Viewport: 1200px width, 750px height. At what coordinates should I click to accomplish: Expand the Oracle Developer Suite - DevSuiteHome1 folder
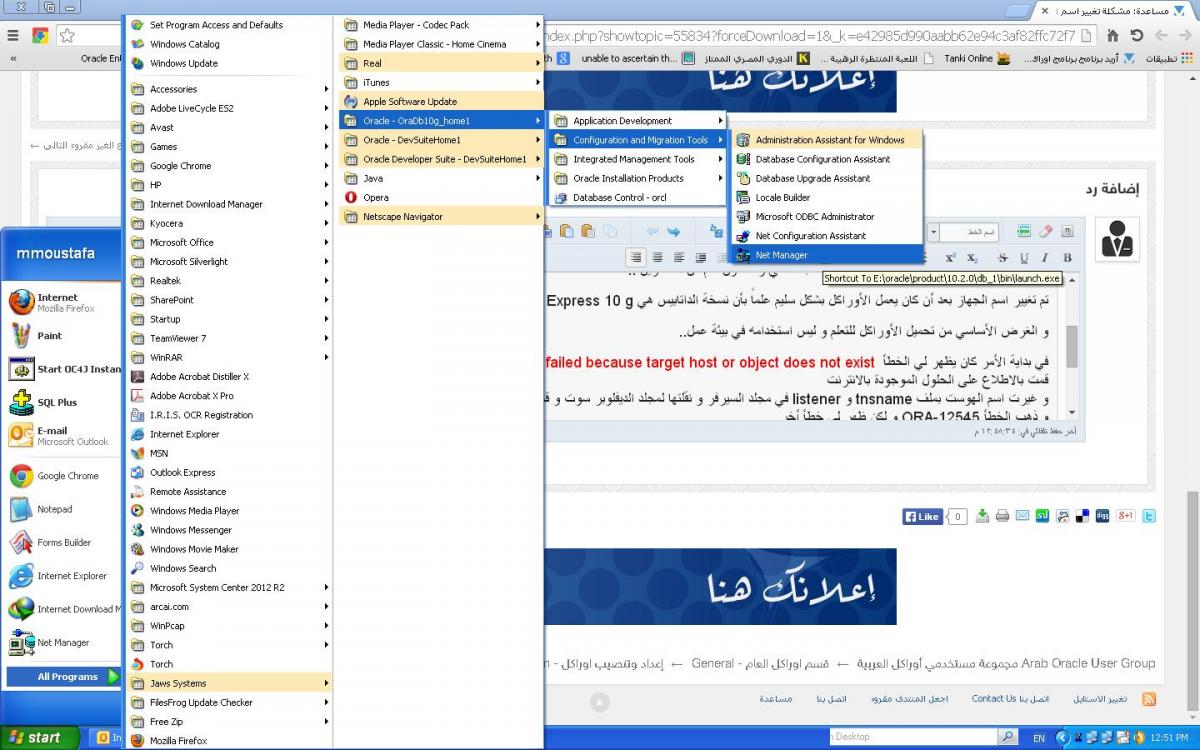coord(444,159)
